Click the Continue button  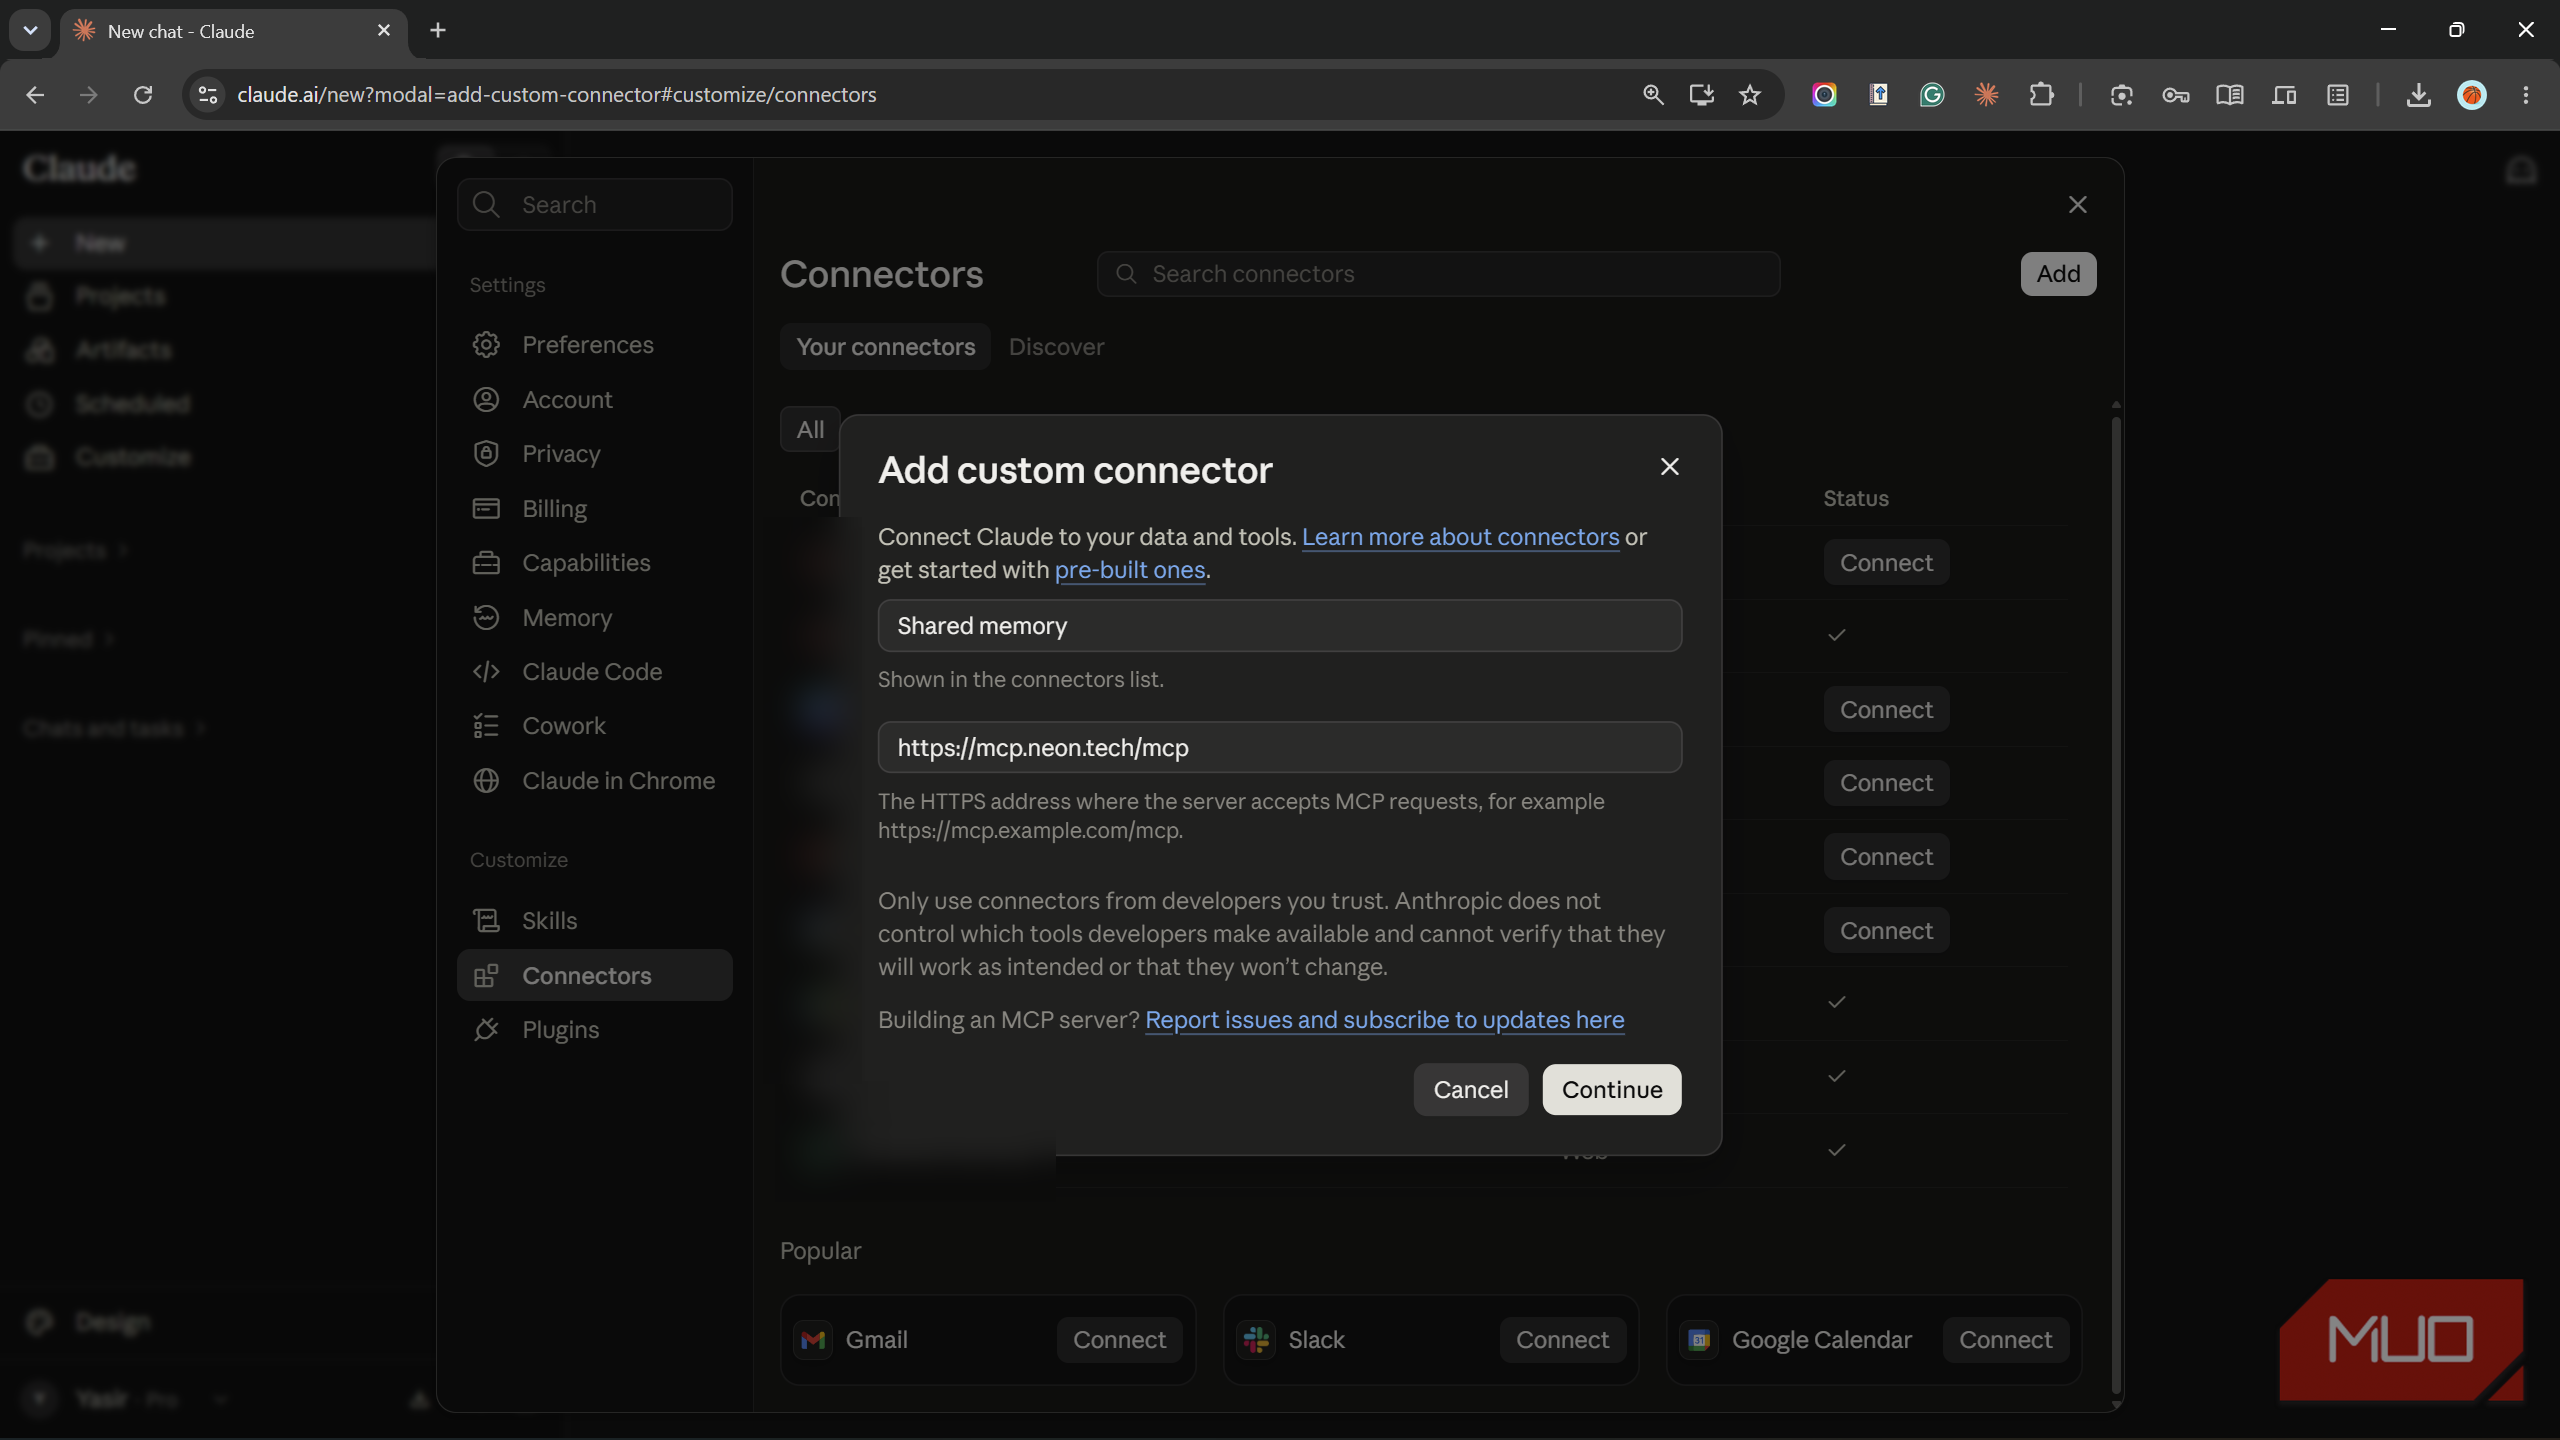click(x=1612, y=1089)
